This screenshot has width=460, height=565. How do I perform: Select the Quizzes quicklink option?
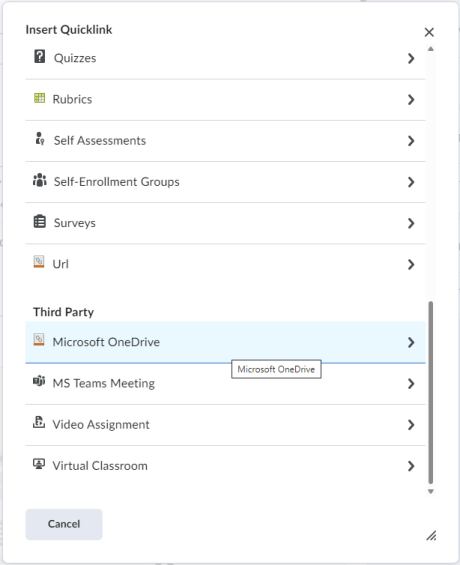225,58
